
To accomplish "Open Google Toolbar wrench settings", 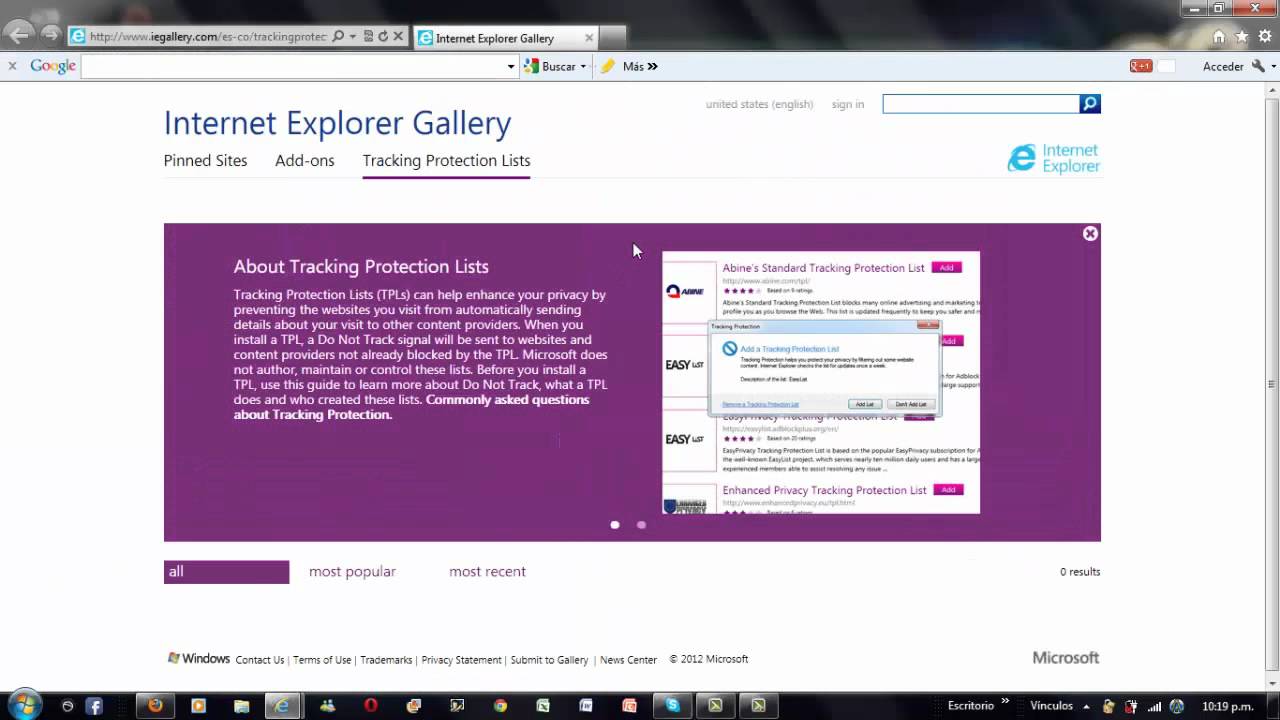I will (x=1258, y=66).
